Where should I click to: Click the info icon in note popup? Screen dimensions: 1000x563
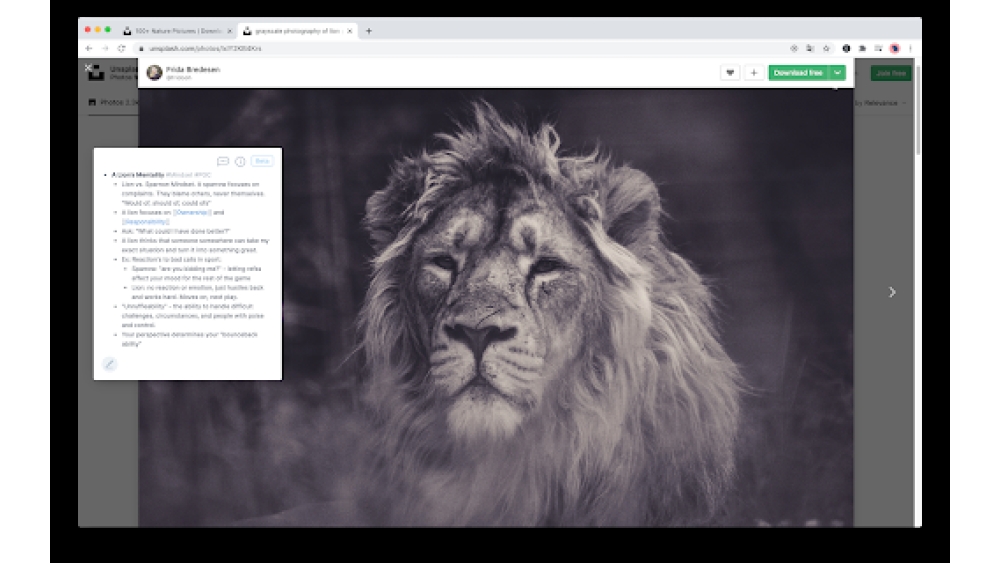pyautogui.click(x=240, y=161)
